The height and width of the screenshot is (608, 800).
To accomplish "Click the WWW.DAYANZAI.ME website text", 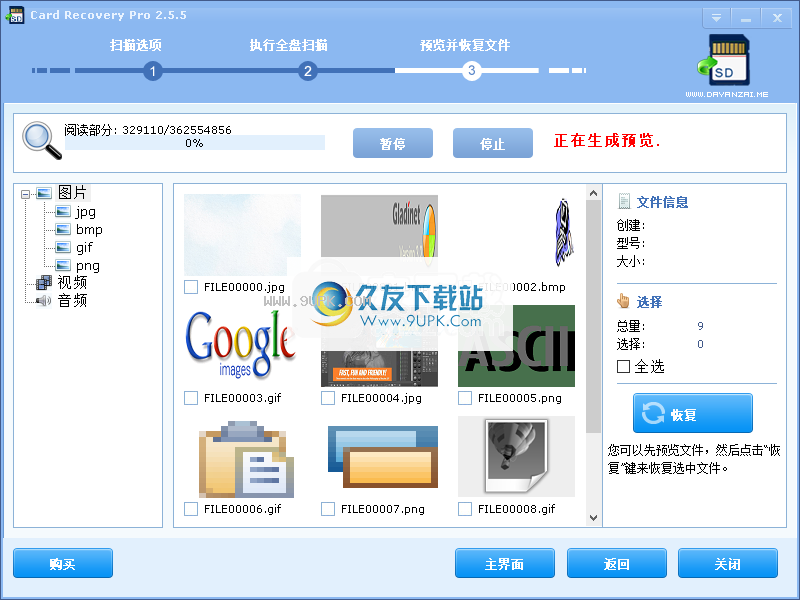I will (727, 94).
